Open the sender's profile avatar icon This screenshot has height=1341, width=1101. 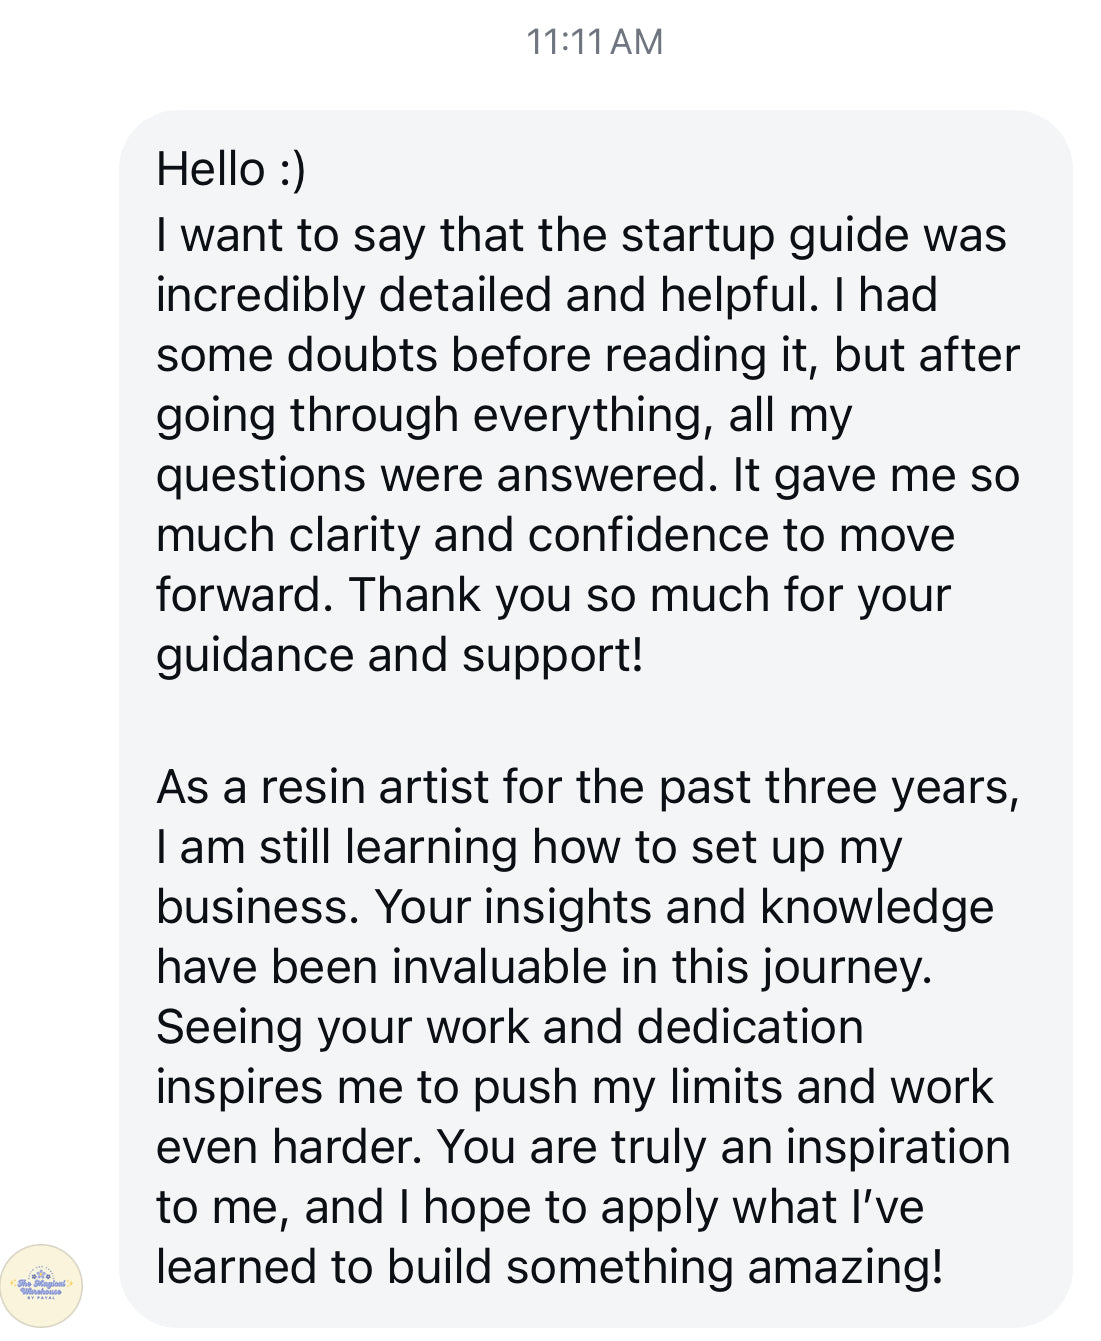pos(41,1284)
